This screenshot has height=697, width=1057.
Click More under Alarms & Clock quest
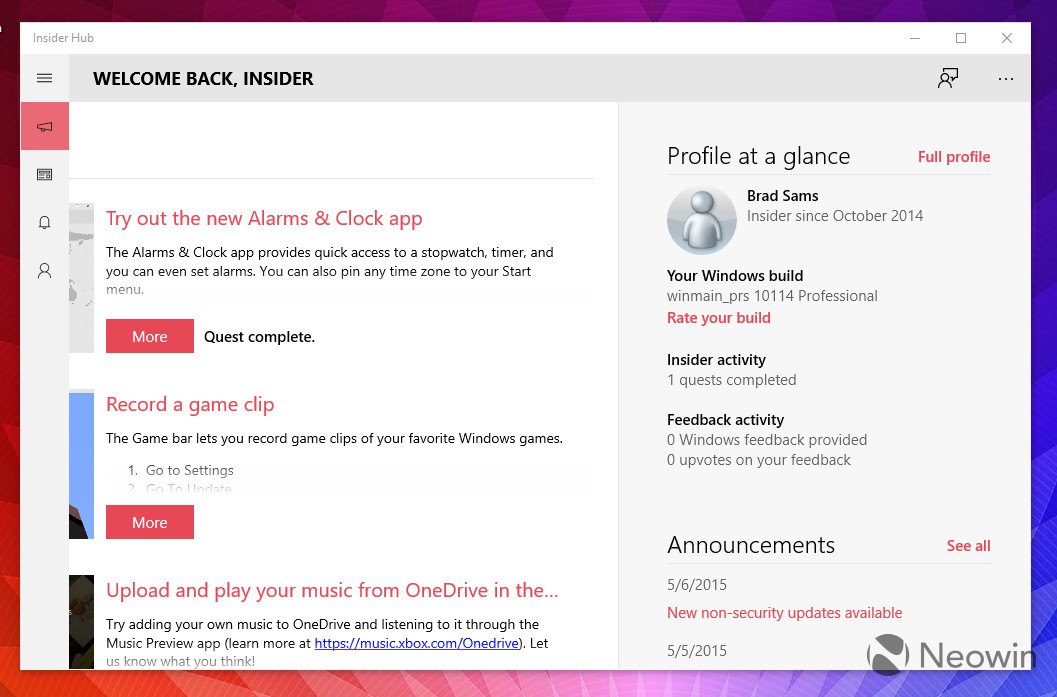(x=150, y=336)
